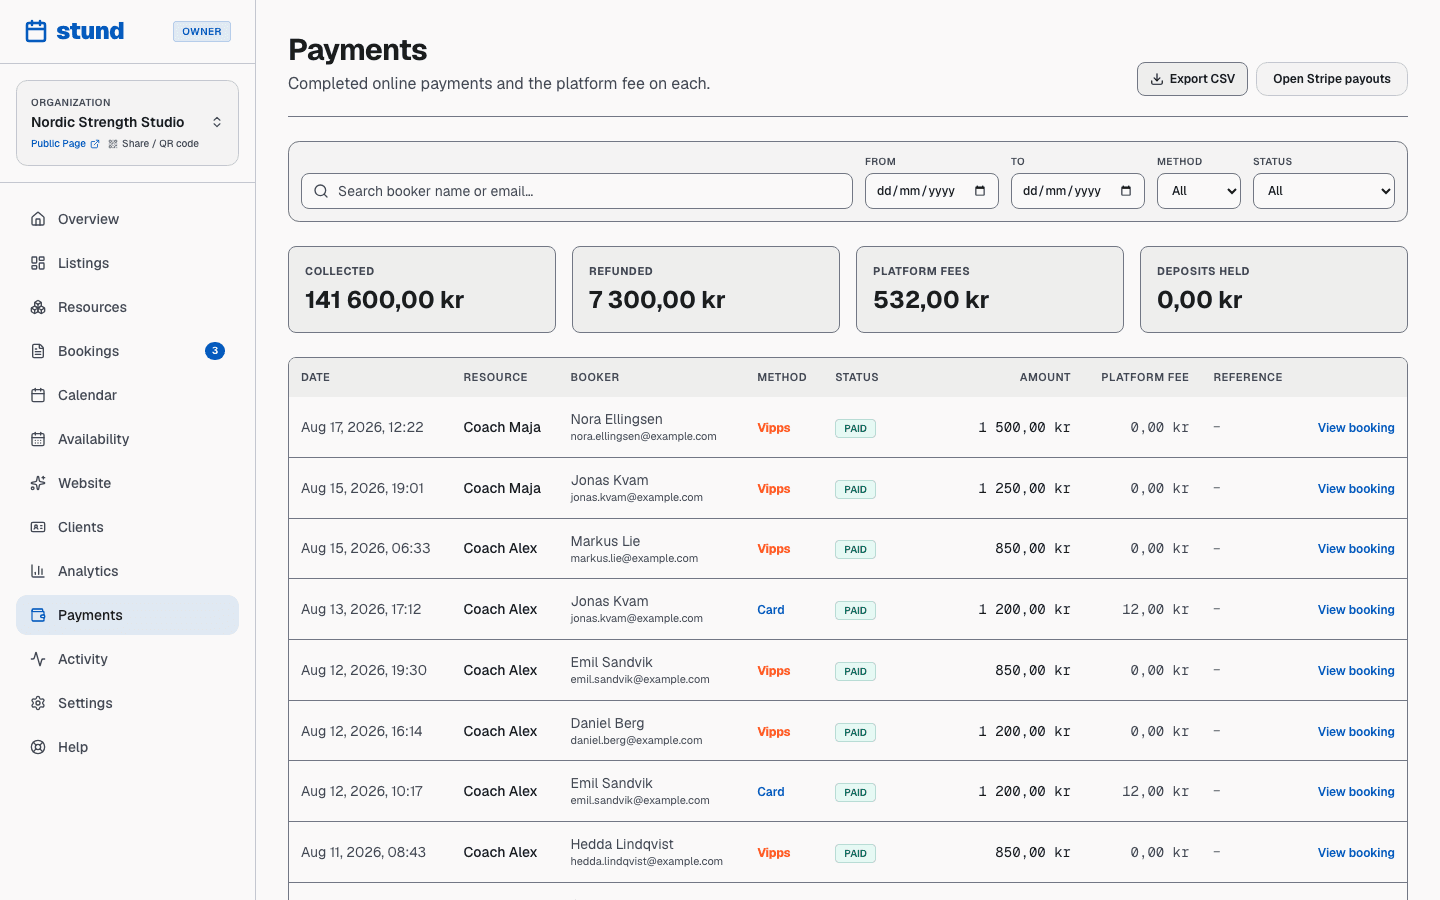This screenshot has height=900, width=1440.
Task: Click the Overview home icon
Action: (38, 219)
